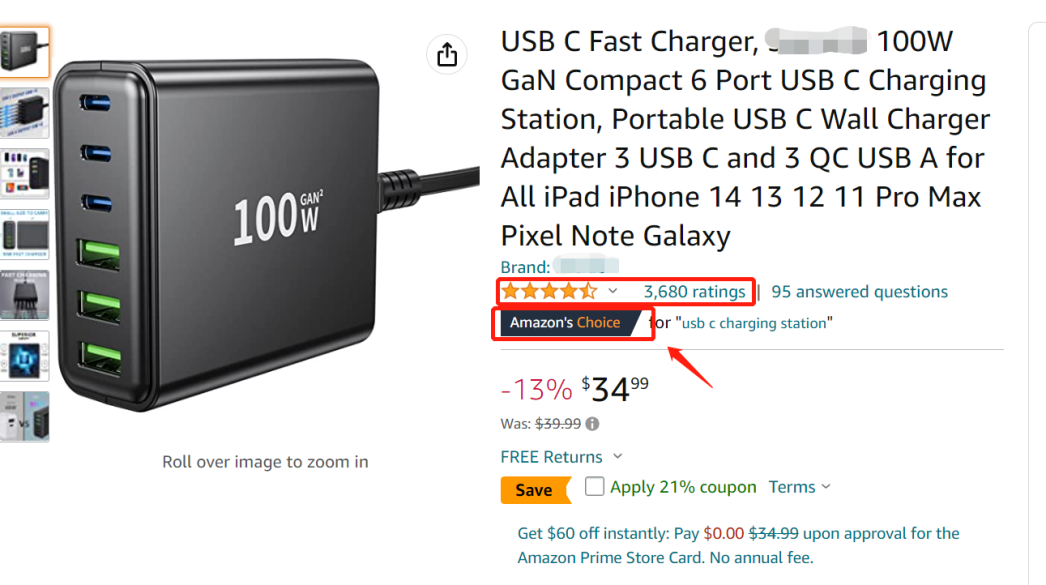Screen dimensions: 1046x585
Task: Click the Amazon's Choice badge
Action: (565, 323)
